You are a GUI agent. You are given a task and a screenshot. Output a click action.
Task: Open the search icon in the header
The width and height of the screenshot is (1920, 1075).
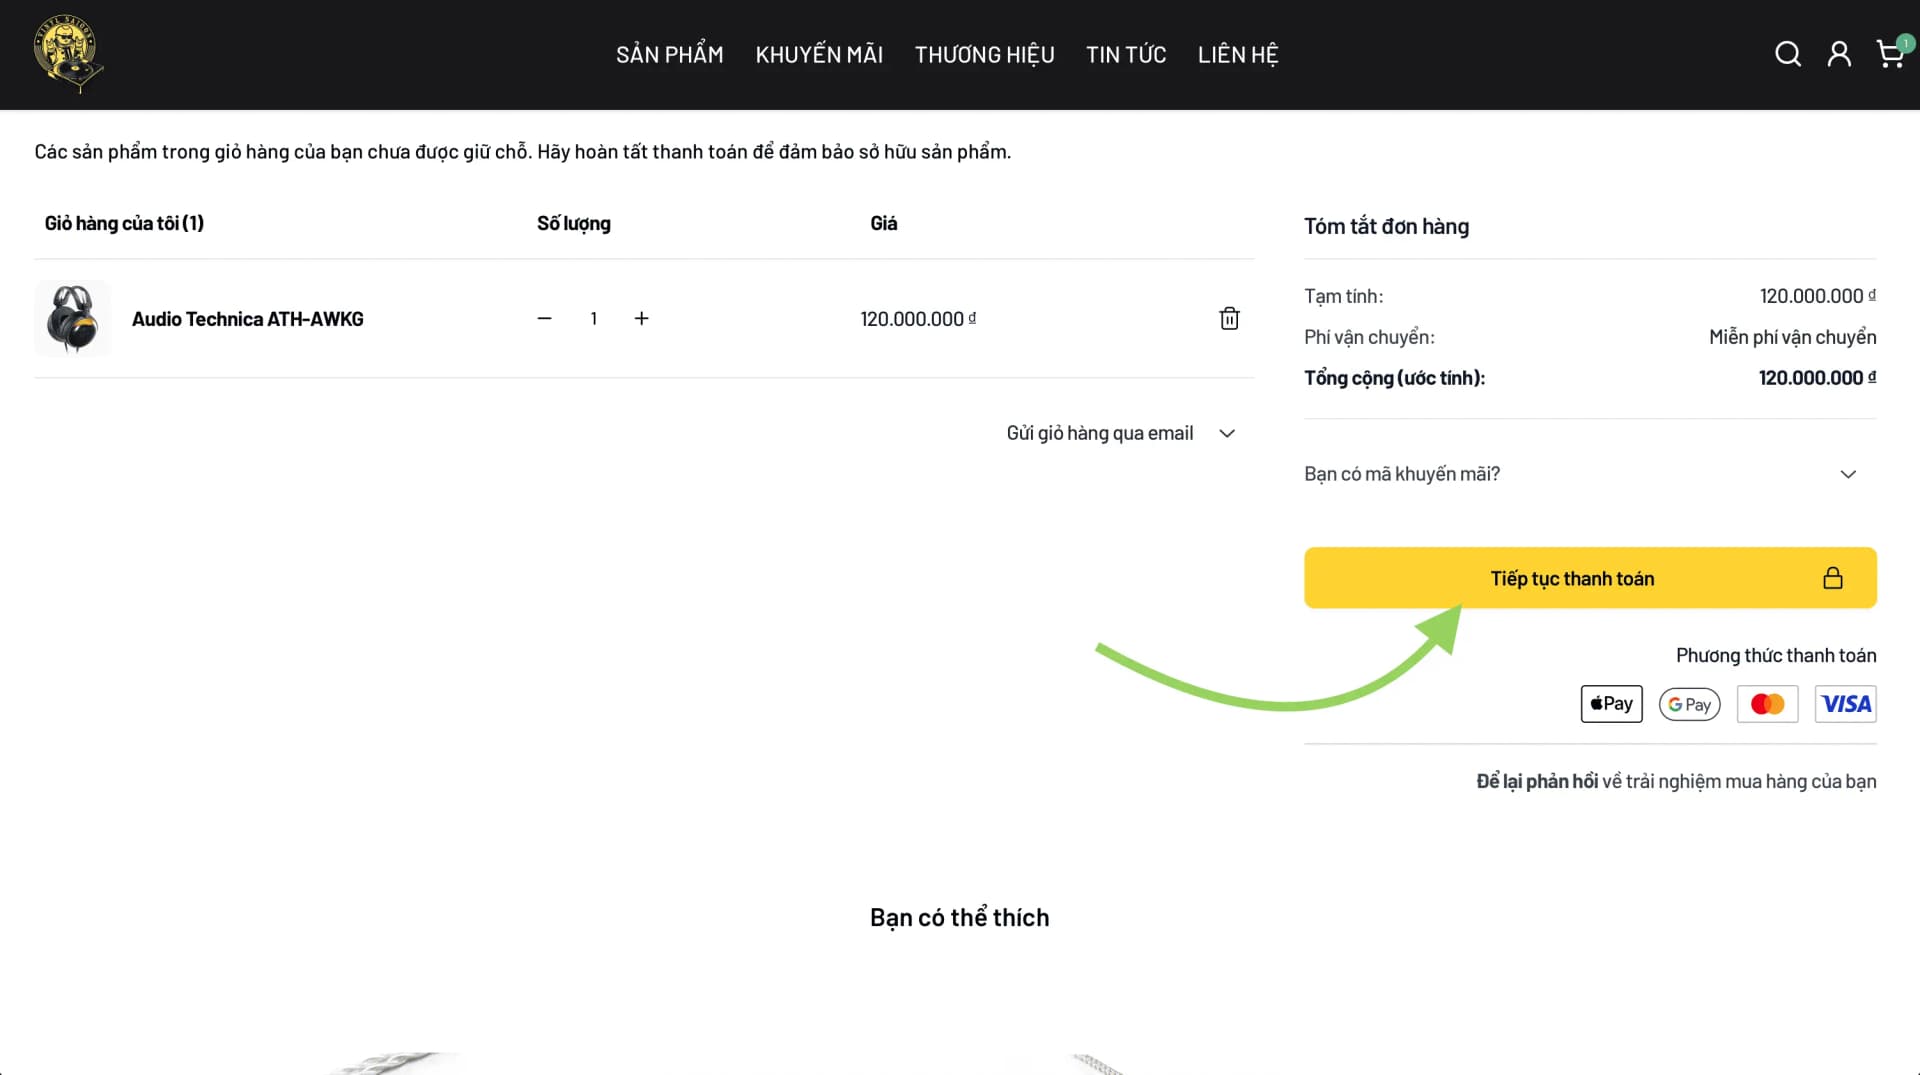pyautogui.click(x=1788, y=54)
